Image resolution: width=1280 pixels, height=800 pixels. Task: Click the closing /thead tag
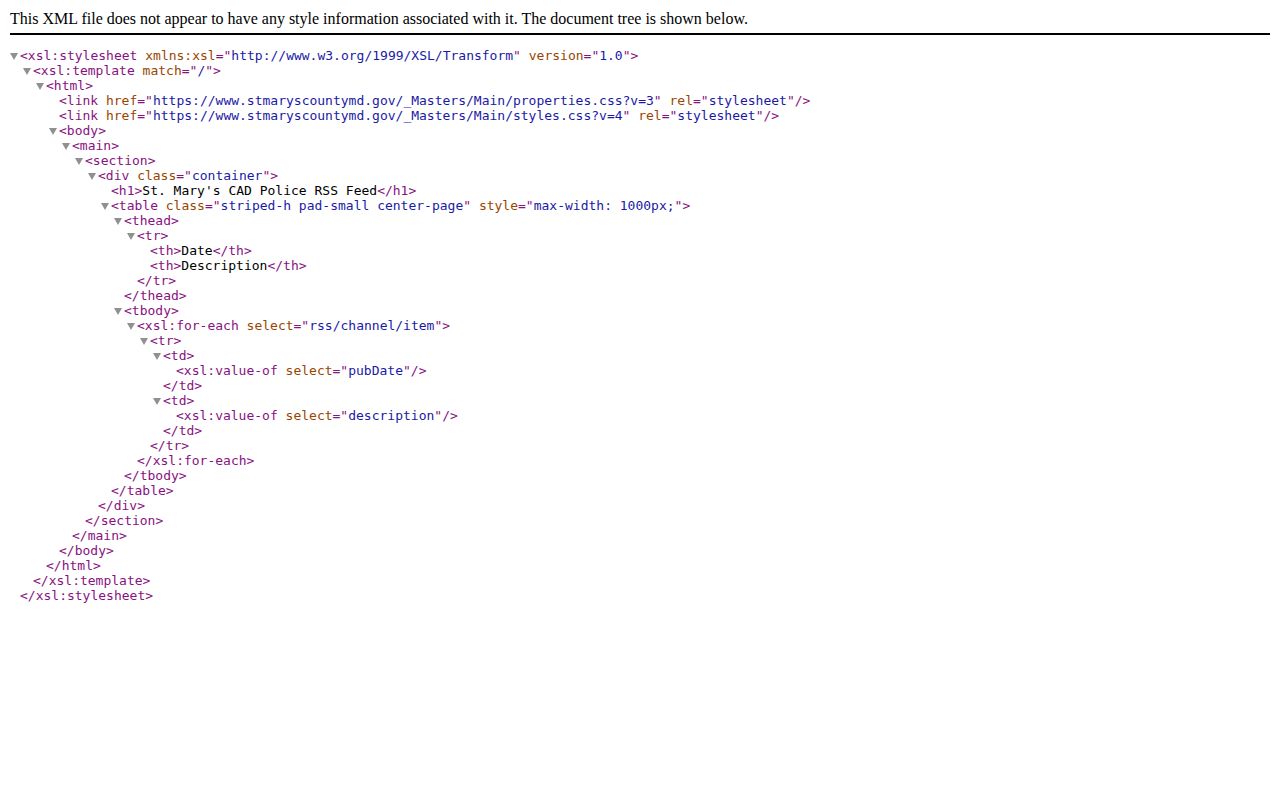[155, 296]
